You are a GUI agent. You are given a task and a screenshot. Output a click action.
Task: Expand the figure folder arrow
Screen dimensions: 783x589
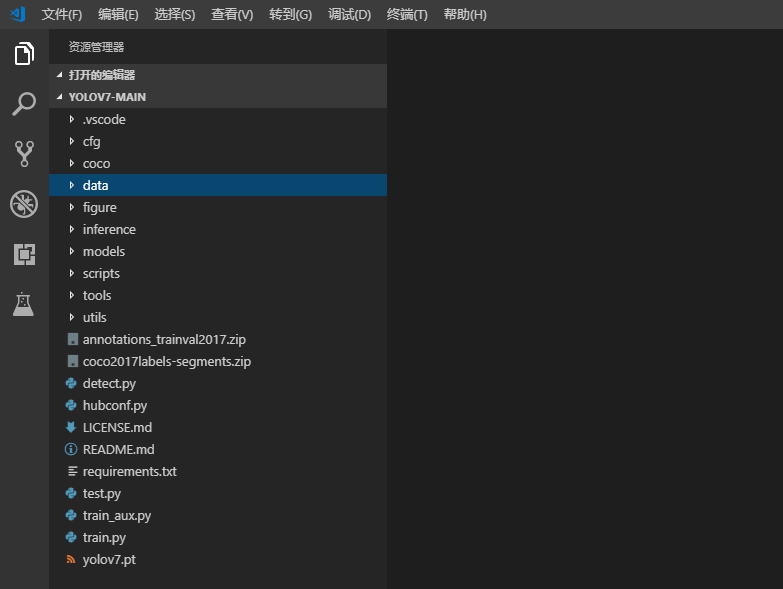pyautogui.click(x=72, y=207)
